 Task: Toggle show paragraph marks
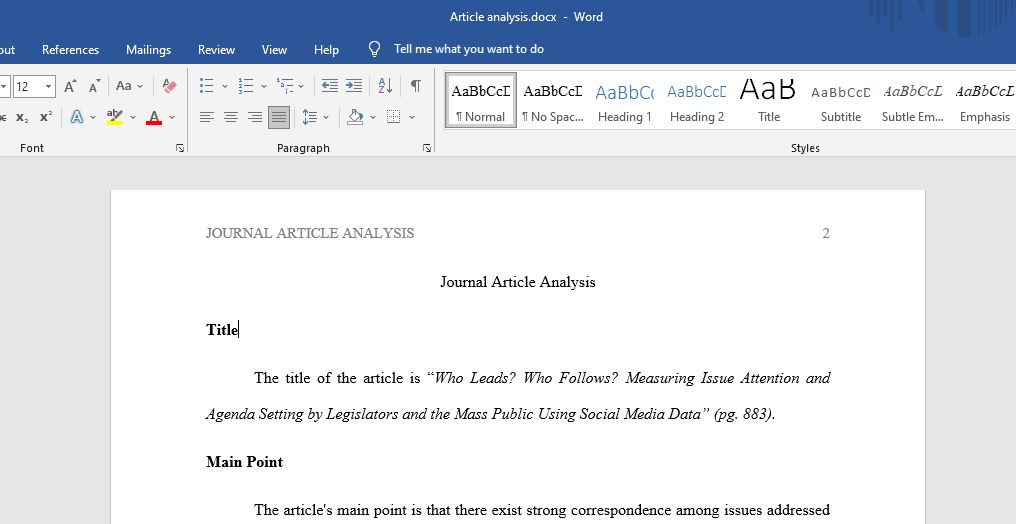pyautogui.click(x=416, y=85)
